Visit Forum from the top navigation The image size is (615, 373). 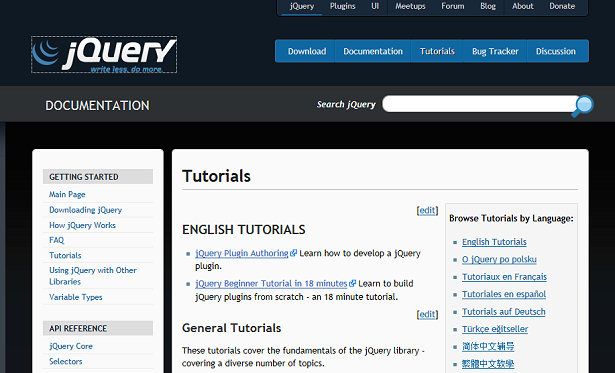[x=453, y=6]
